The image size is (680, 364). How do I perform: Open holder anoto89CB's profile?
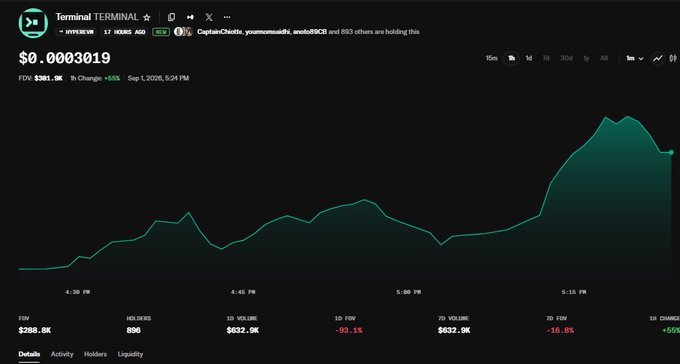click(x=310, y=32)
